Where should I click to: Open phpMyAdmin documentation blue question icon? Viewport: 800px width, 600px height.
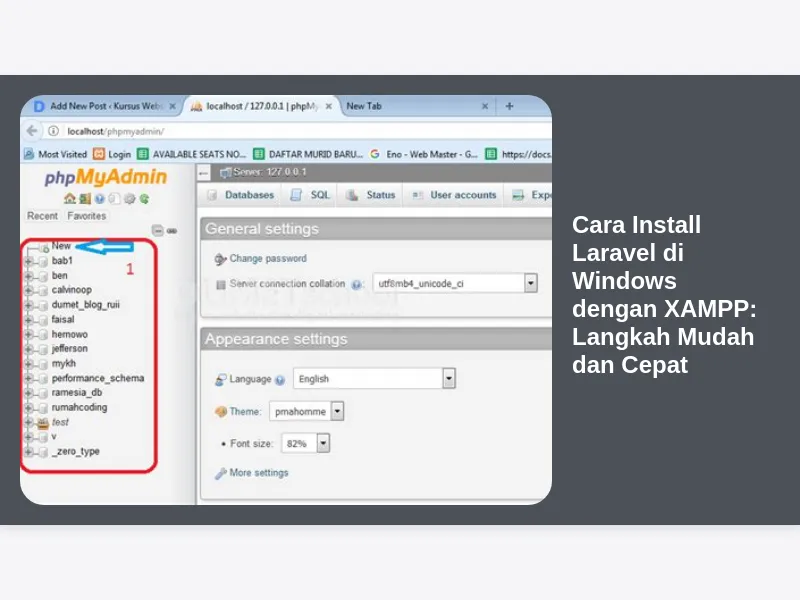coord(99,198)
